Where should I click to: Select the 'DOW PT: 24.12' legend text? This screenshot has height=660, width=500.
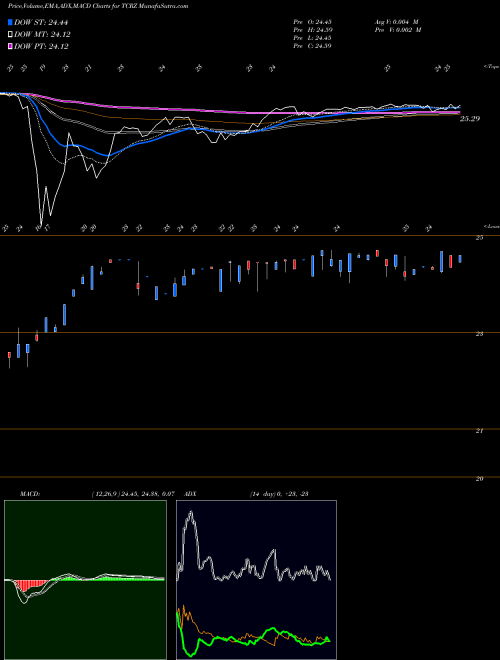click(41, 46)
